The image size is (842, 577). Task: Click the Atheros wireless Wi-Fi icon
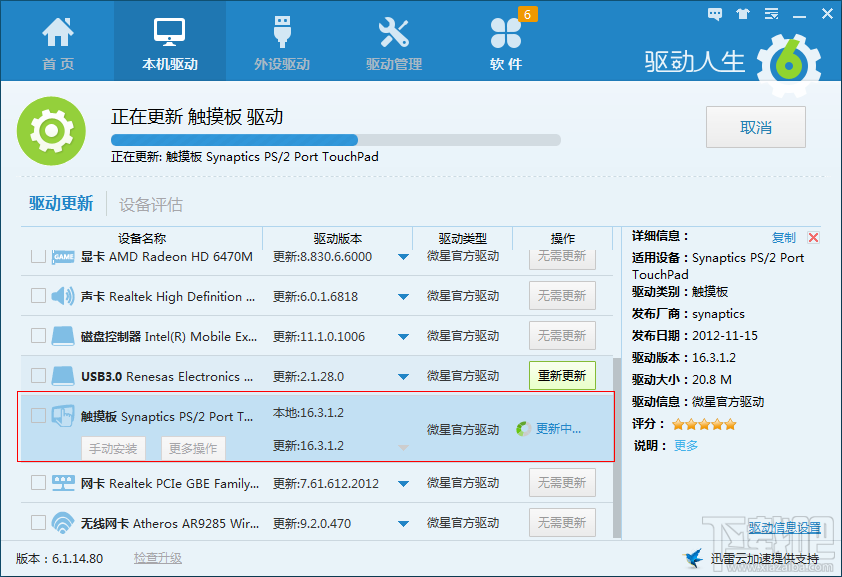click(x=63, y=523)
